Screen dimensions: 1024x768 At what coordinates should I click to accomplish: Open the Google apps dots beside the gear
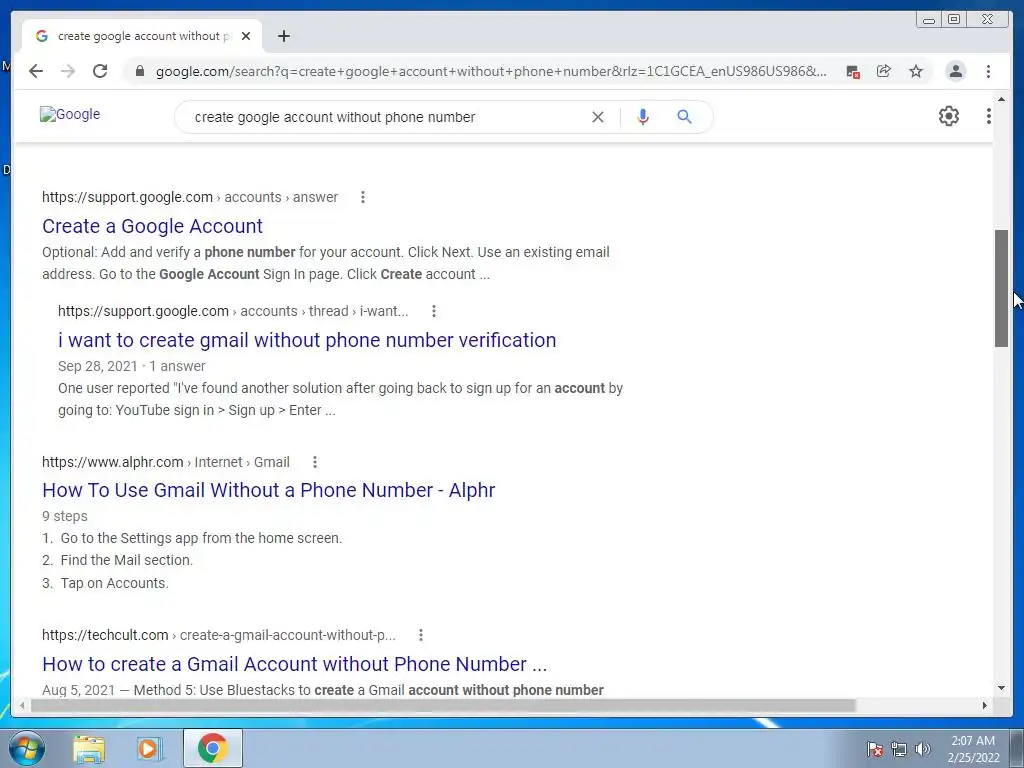[989, 116]
